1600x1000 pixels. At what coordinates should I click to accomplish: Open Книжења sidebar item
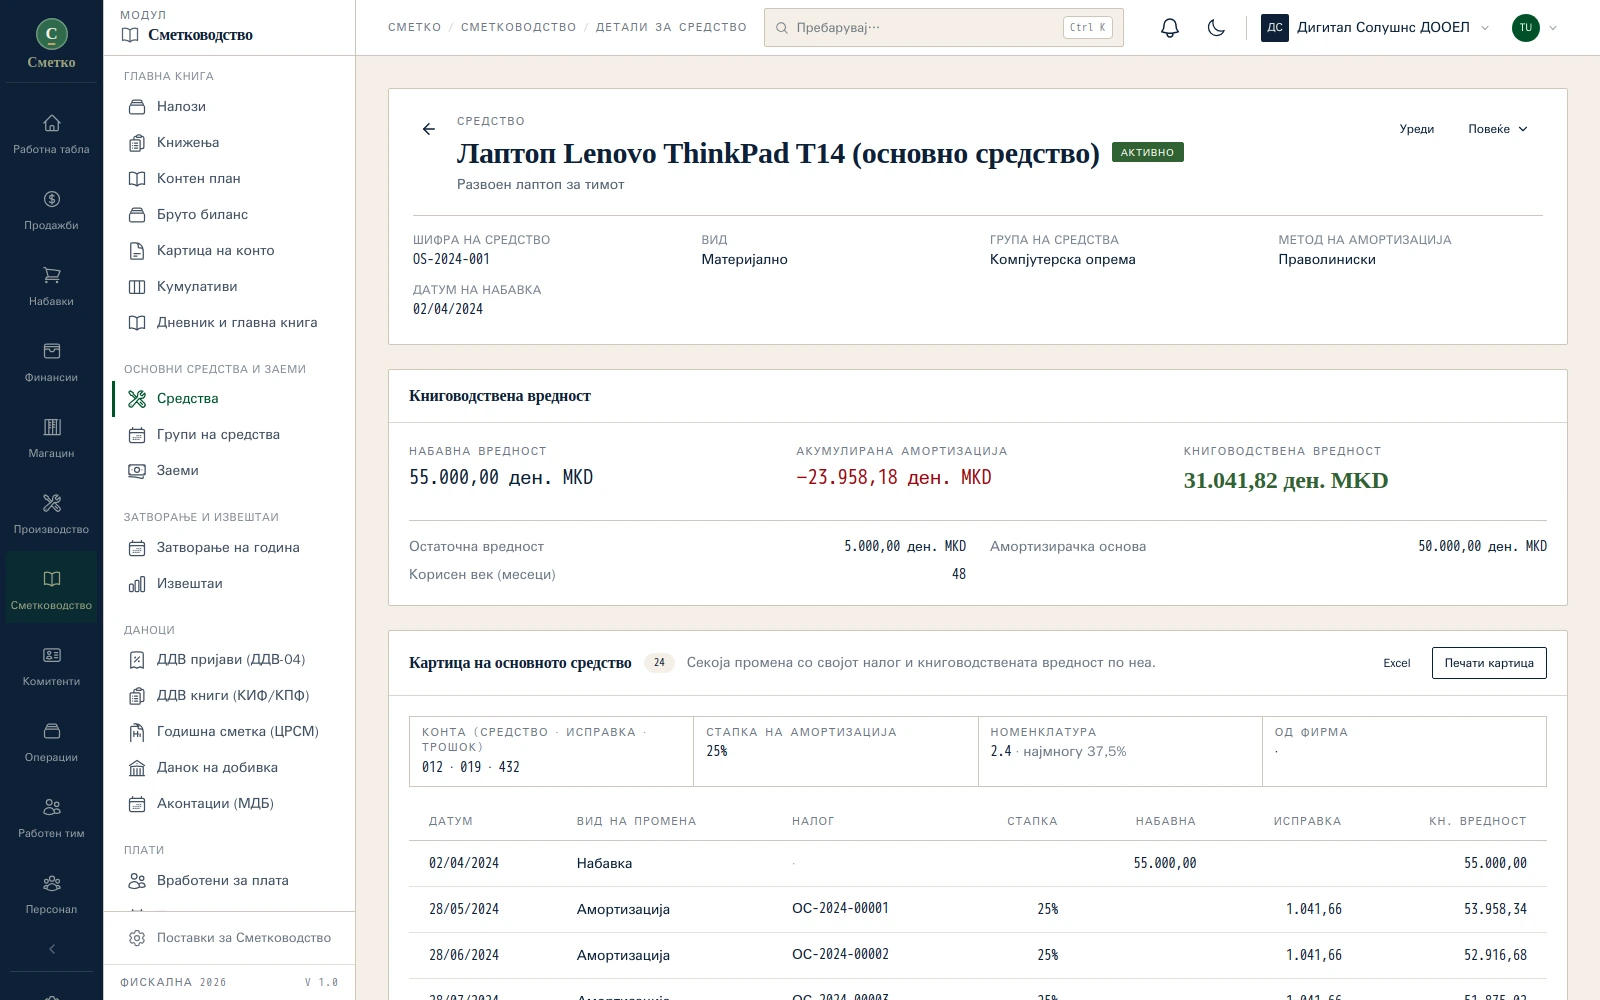pyautogui.click(x=230, y=143)
